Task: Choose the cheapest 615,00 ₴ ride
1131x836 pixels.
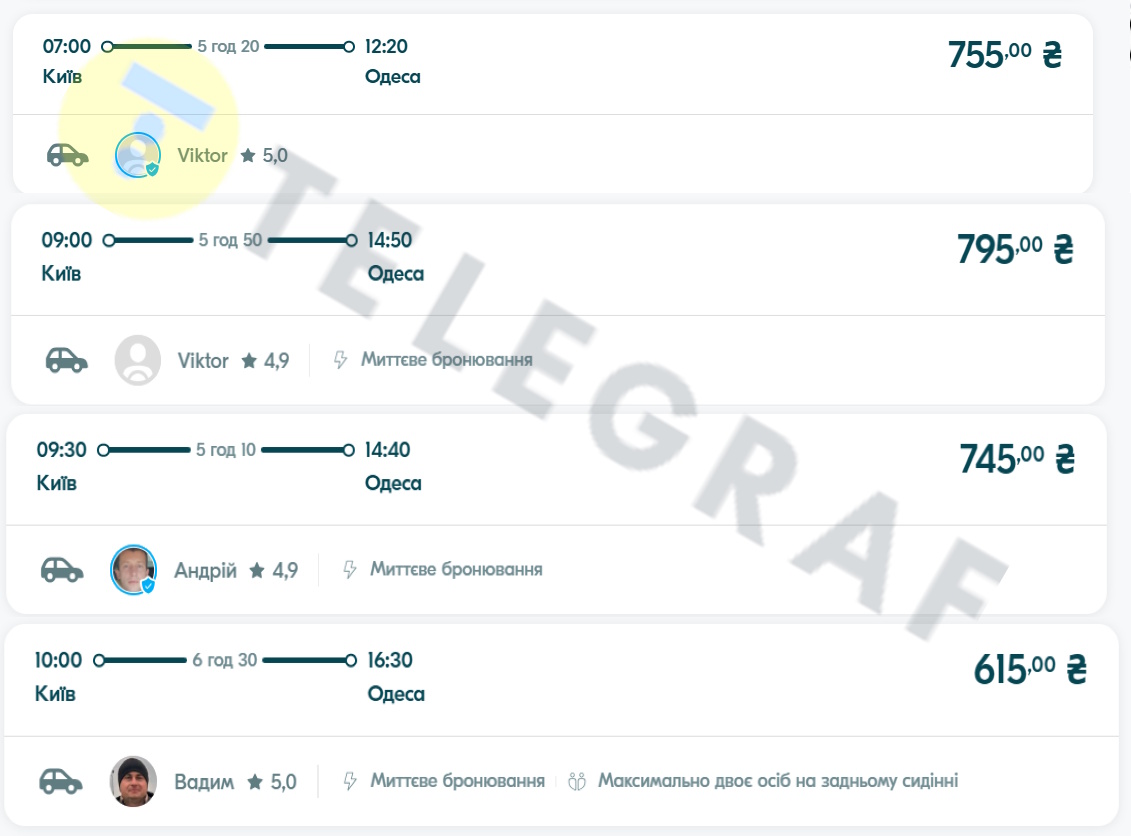Action: pos(1029,668)
